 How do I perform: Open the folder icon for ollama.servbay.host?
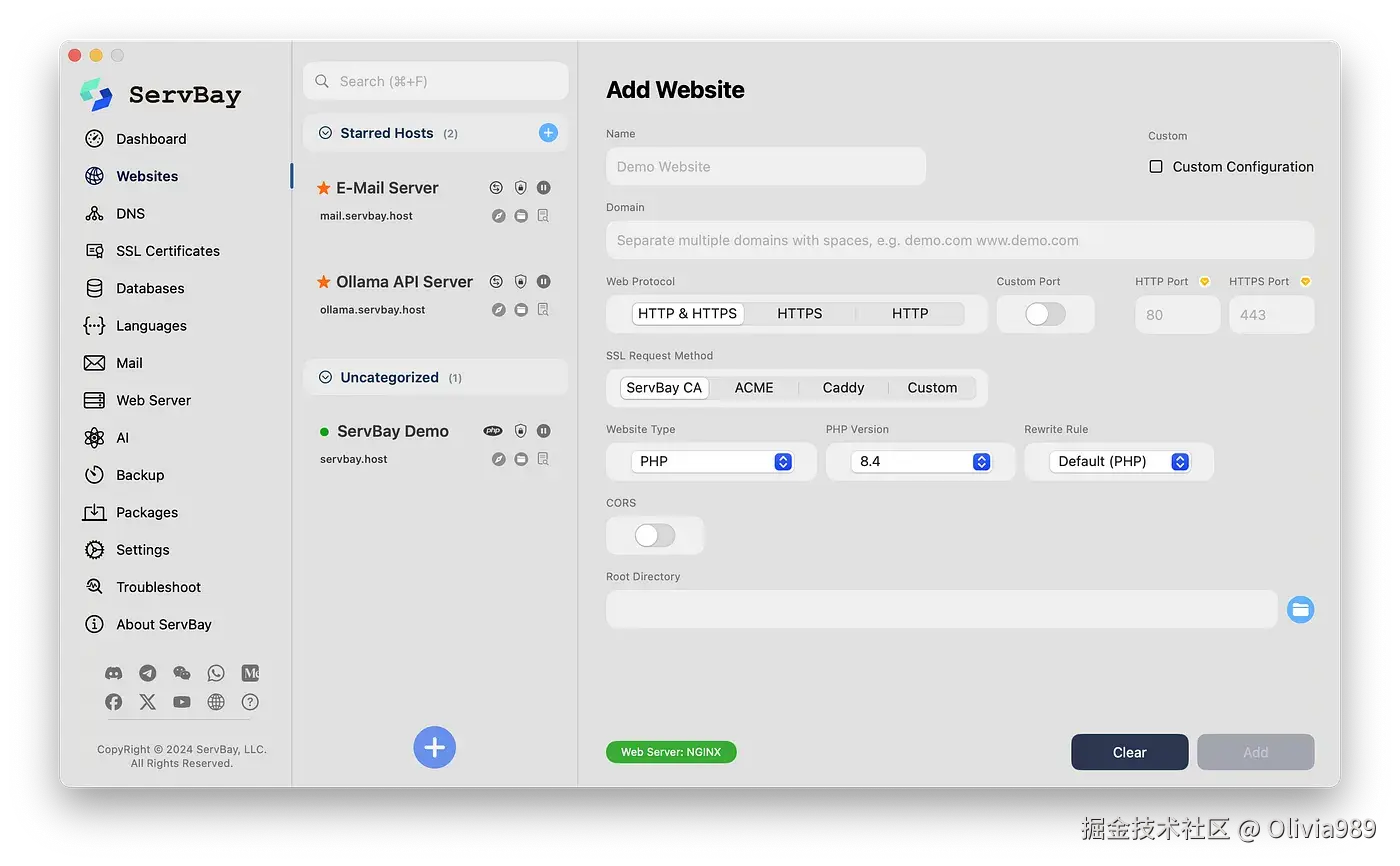point(521,310)
